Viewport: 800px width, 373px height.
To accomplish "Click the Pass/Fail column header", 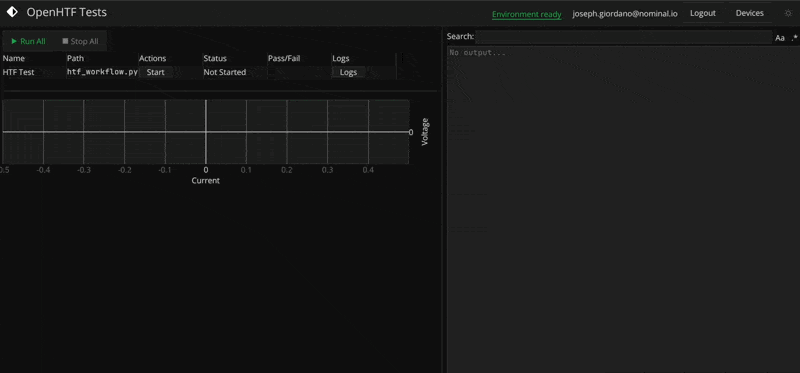I will pyautogui.click(x=284, y=59).
